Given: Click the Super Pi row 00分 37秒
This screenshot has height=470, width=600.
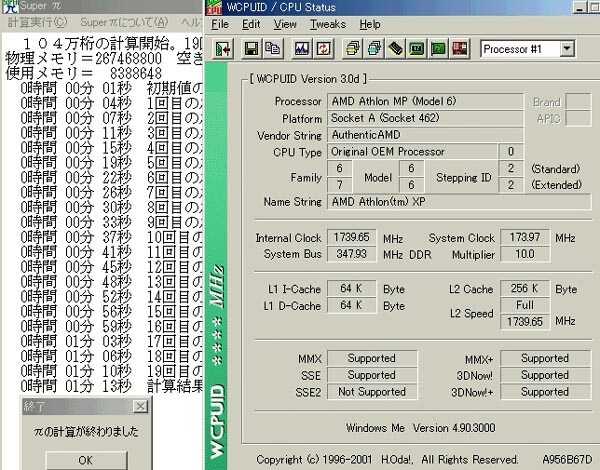Looking at the screenshot, I should click(x=111, y=237).
